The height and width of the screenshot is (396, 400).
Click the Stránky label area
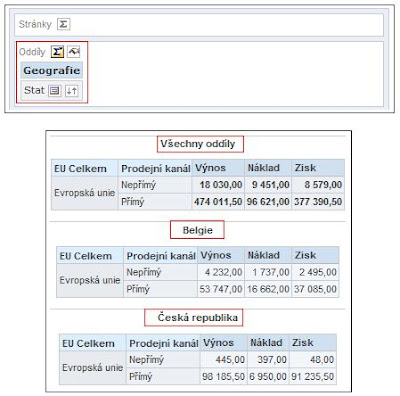(x=35, y=24)
